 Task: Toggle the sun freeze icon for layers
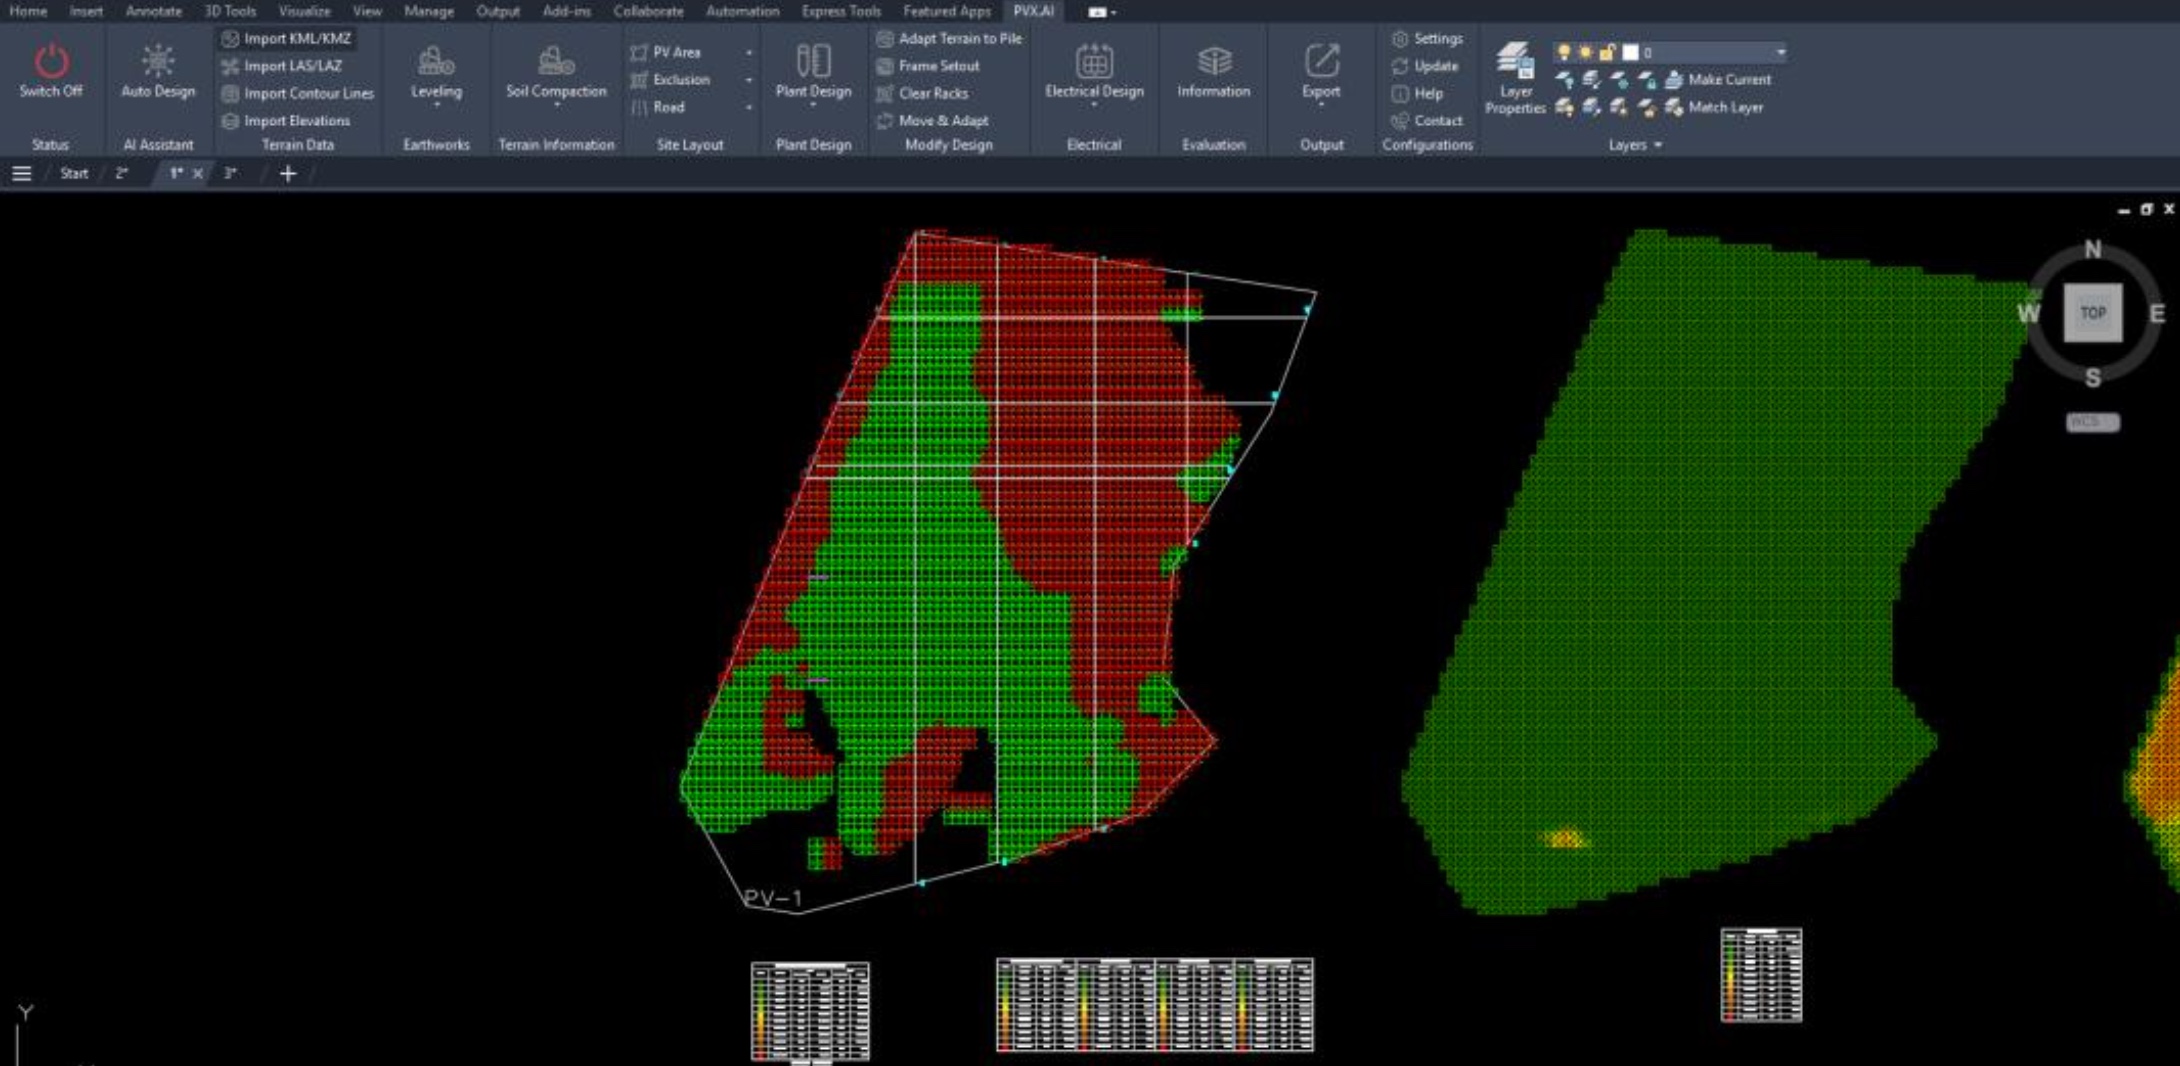[x=1585, y=52]
